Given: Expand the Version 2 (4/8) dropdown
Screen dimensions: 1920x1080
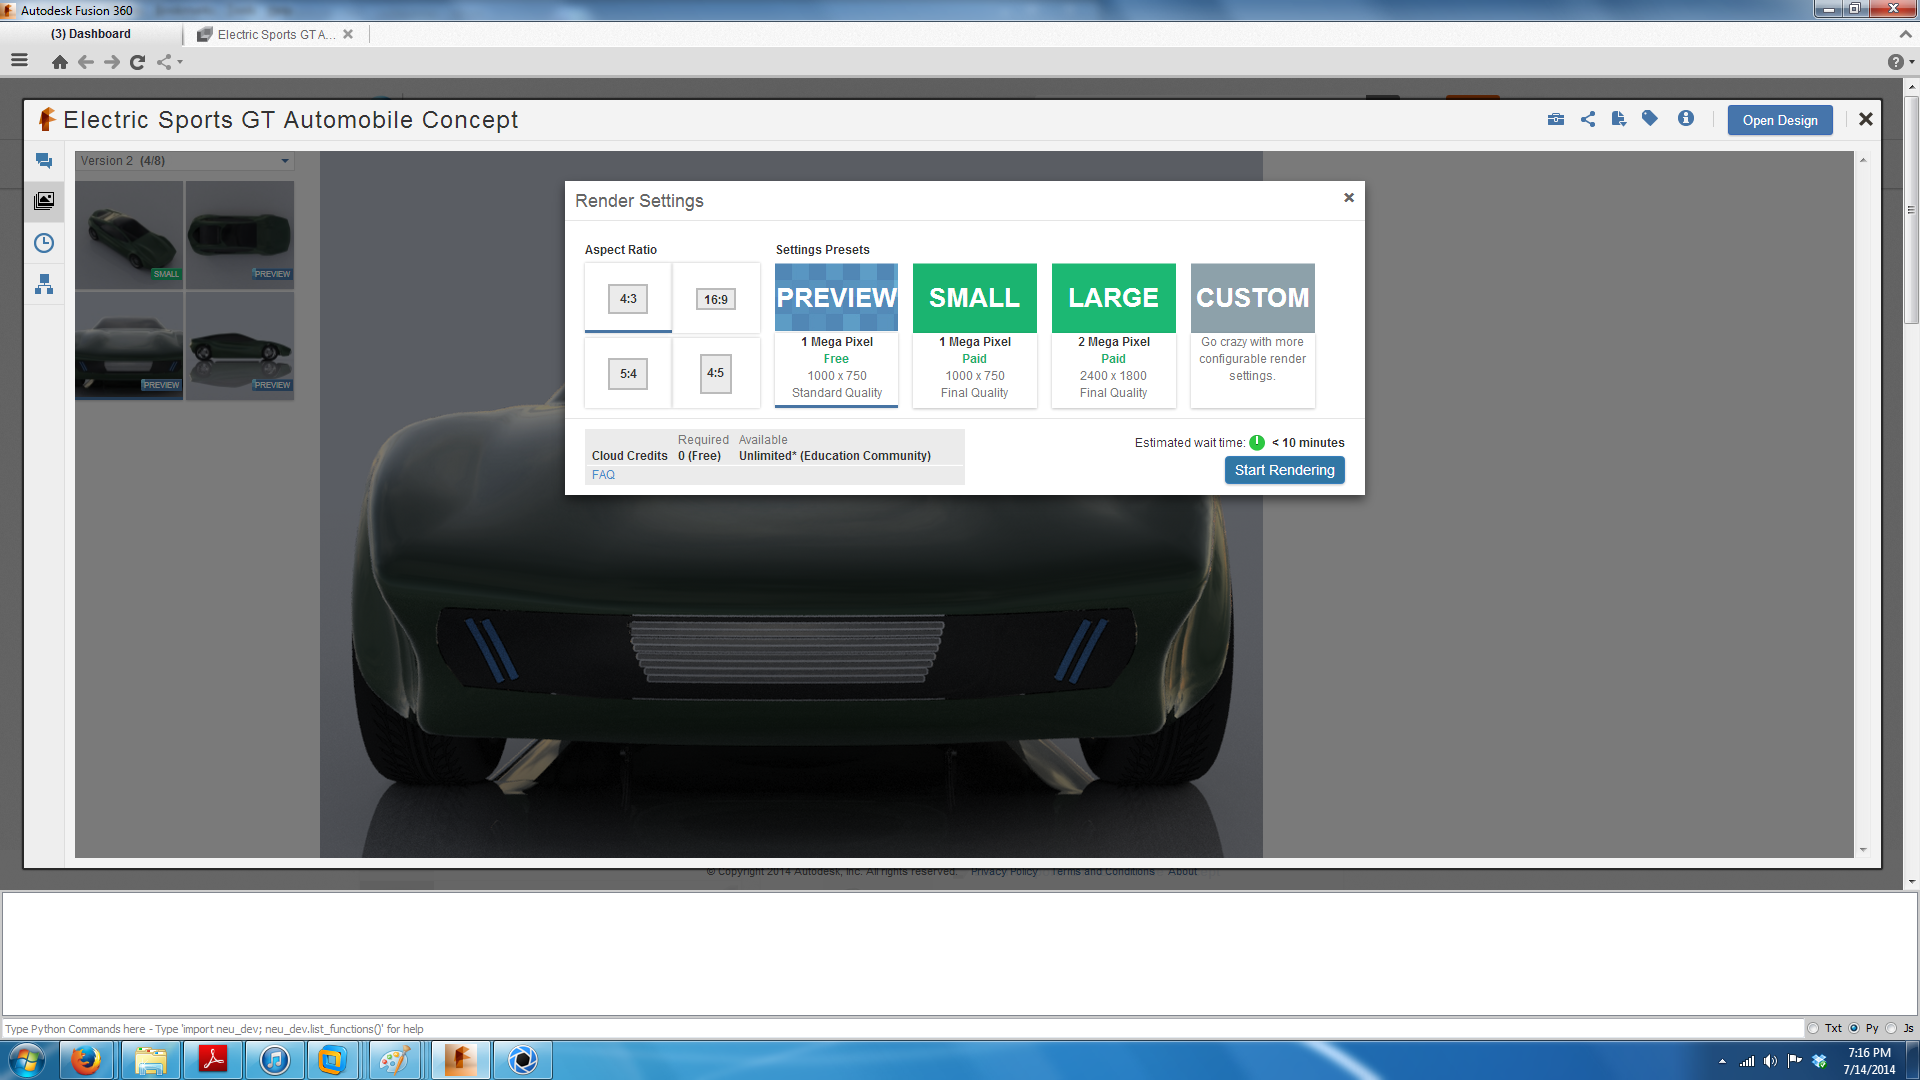Looking at the screenshot, I should (185, 160).
